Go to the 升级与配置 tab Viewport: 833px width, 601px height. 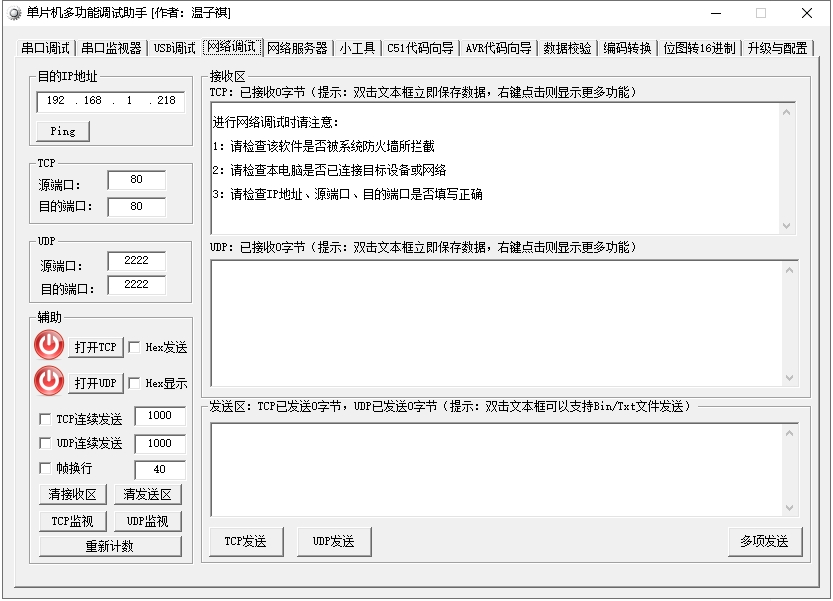pos(778,48)
